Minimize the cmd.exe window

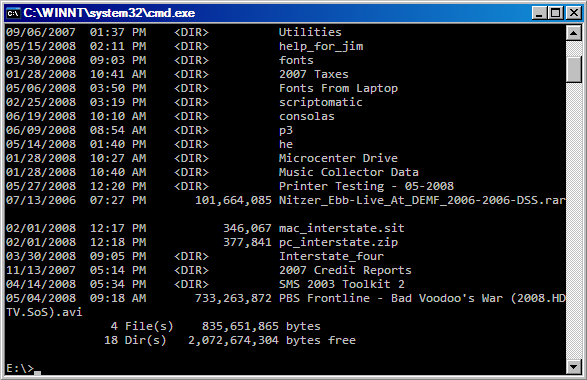[539, 13]
